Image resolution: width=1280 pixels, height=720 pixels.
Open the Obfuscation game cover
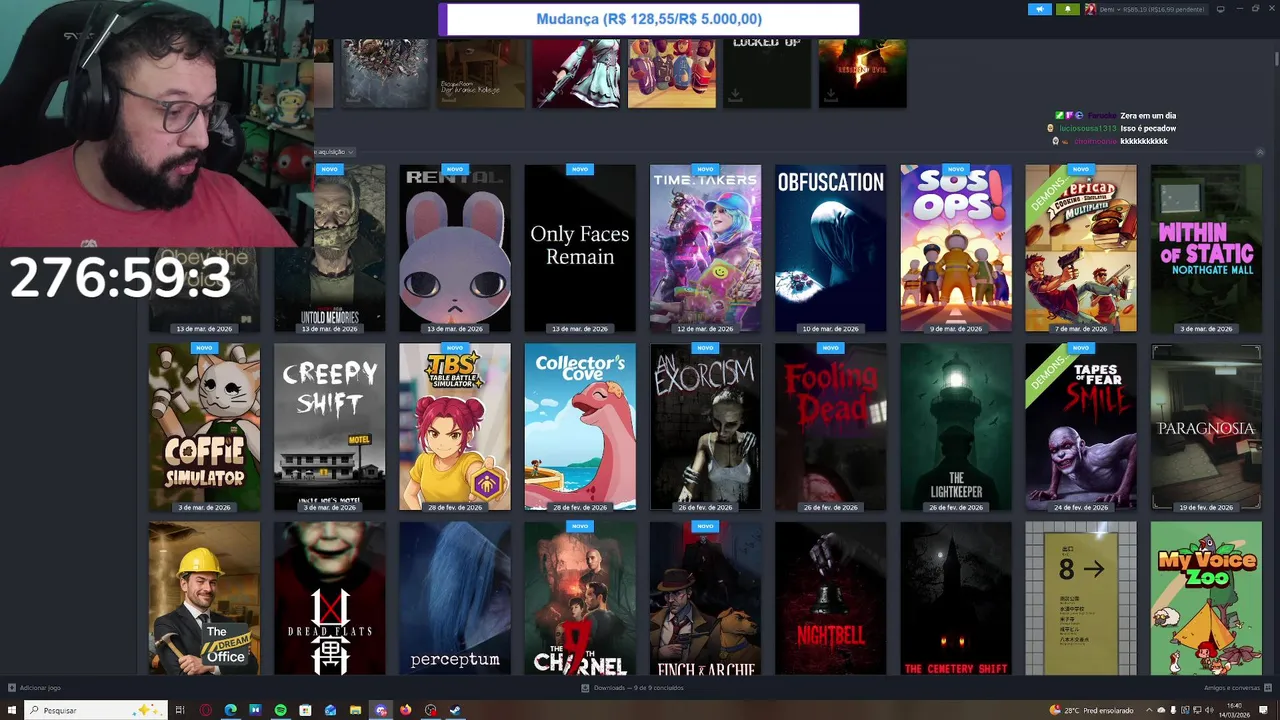[830, 248]
